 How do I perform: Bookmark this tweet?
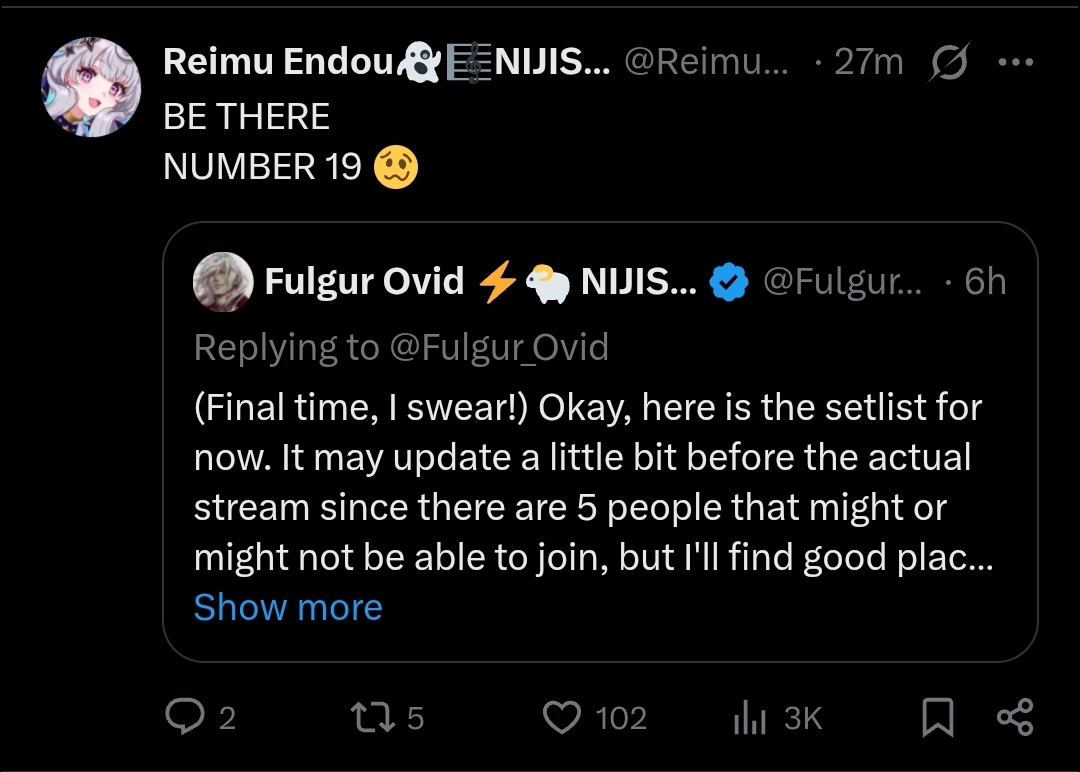click(x=937, y=717)
